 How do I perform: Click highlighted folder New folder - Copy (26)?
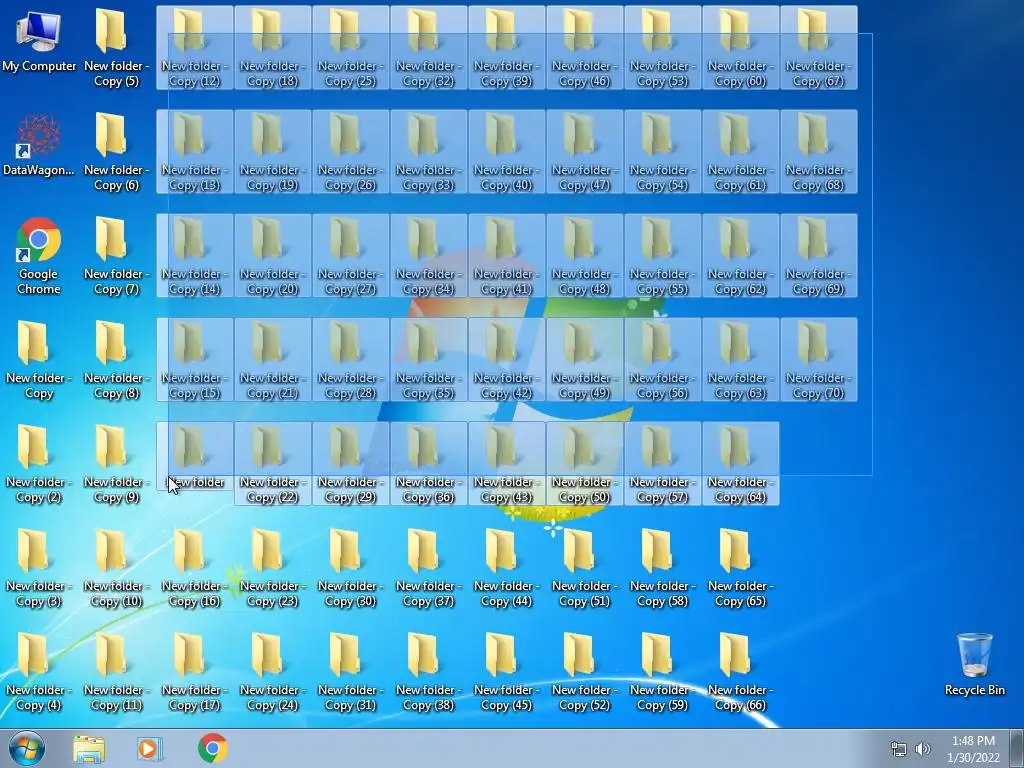pos(351,152)
